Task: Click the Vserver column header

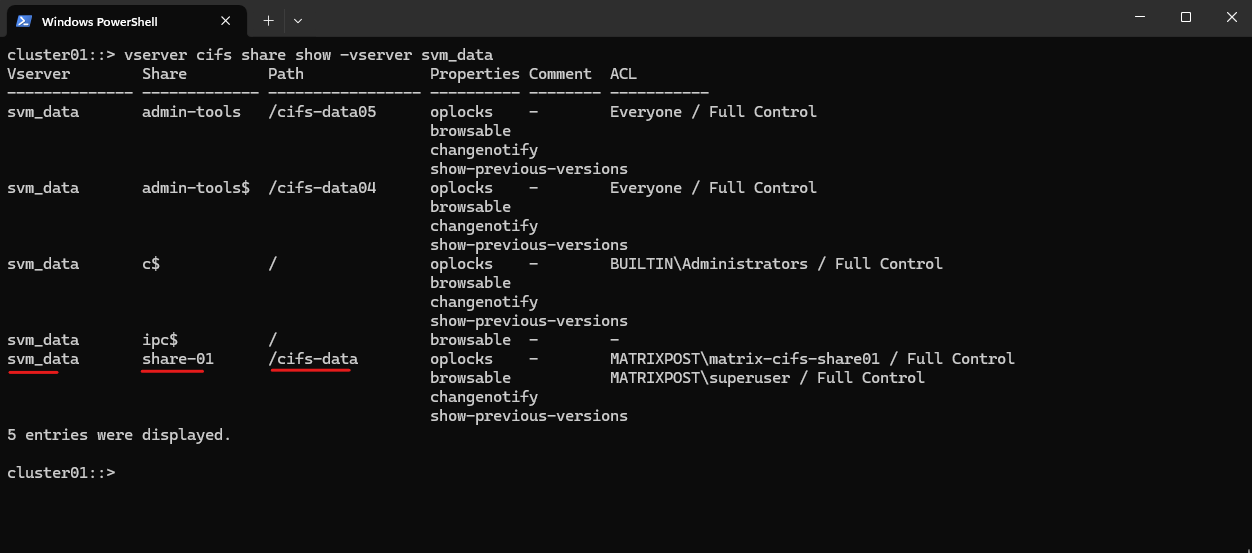Action: (39, 74)
